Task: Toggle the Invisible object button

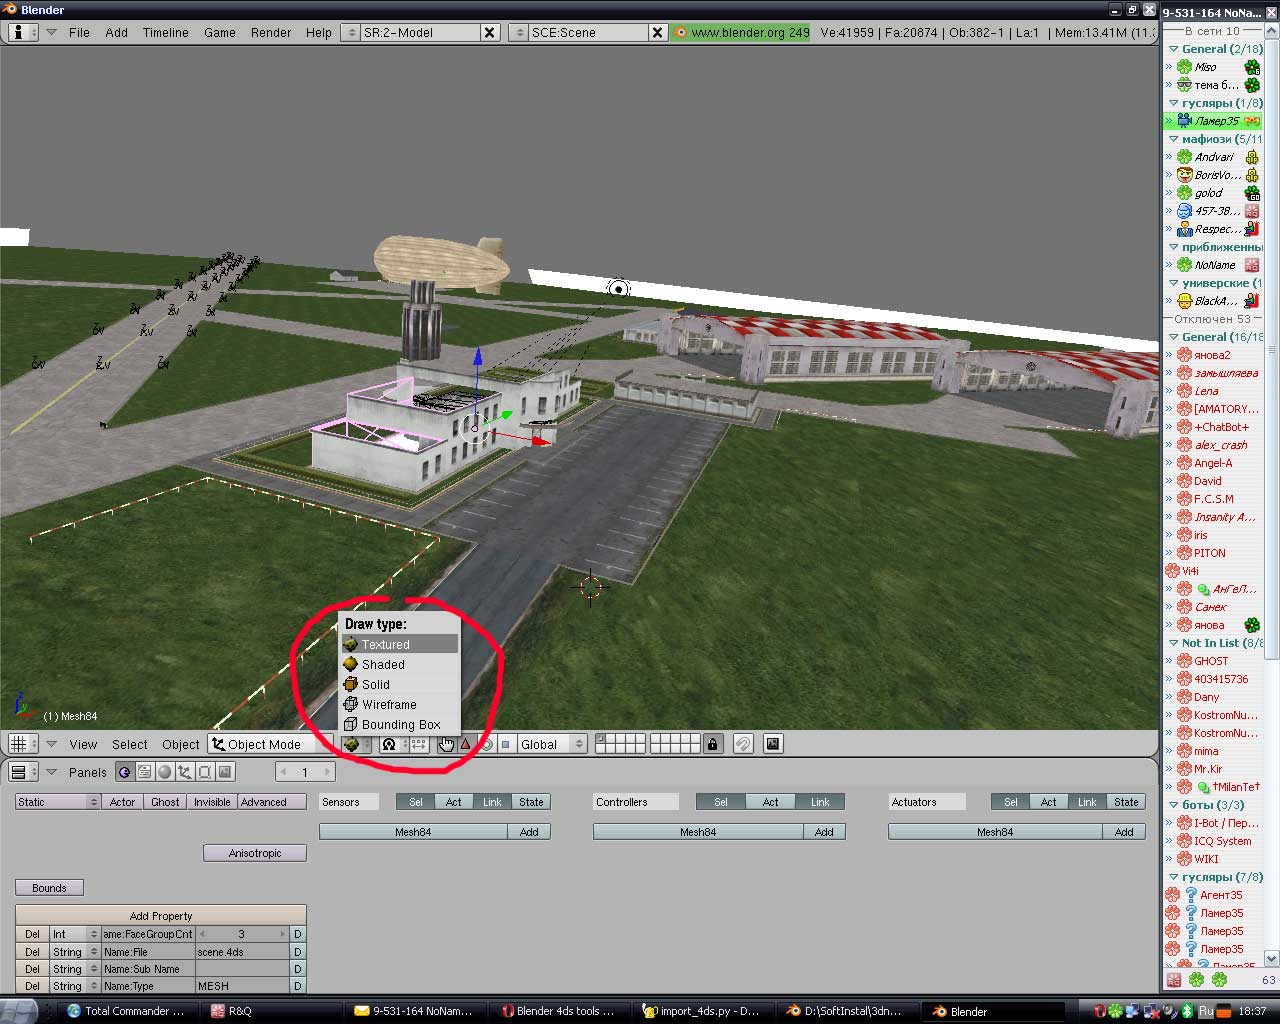Action: (212, 802)
